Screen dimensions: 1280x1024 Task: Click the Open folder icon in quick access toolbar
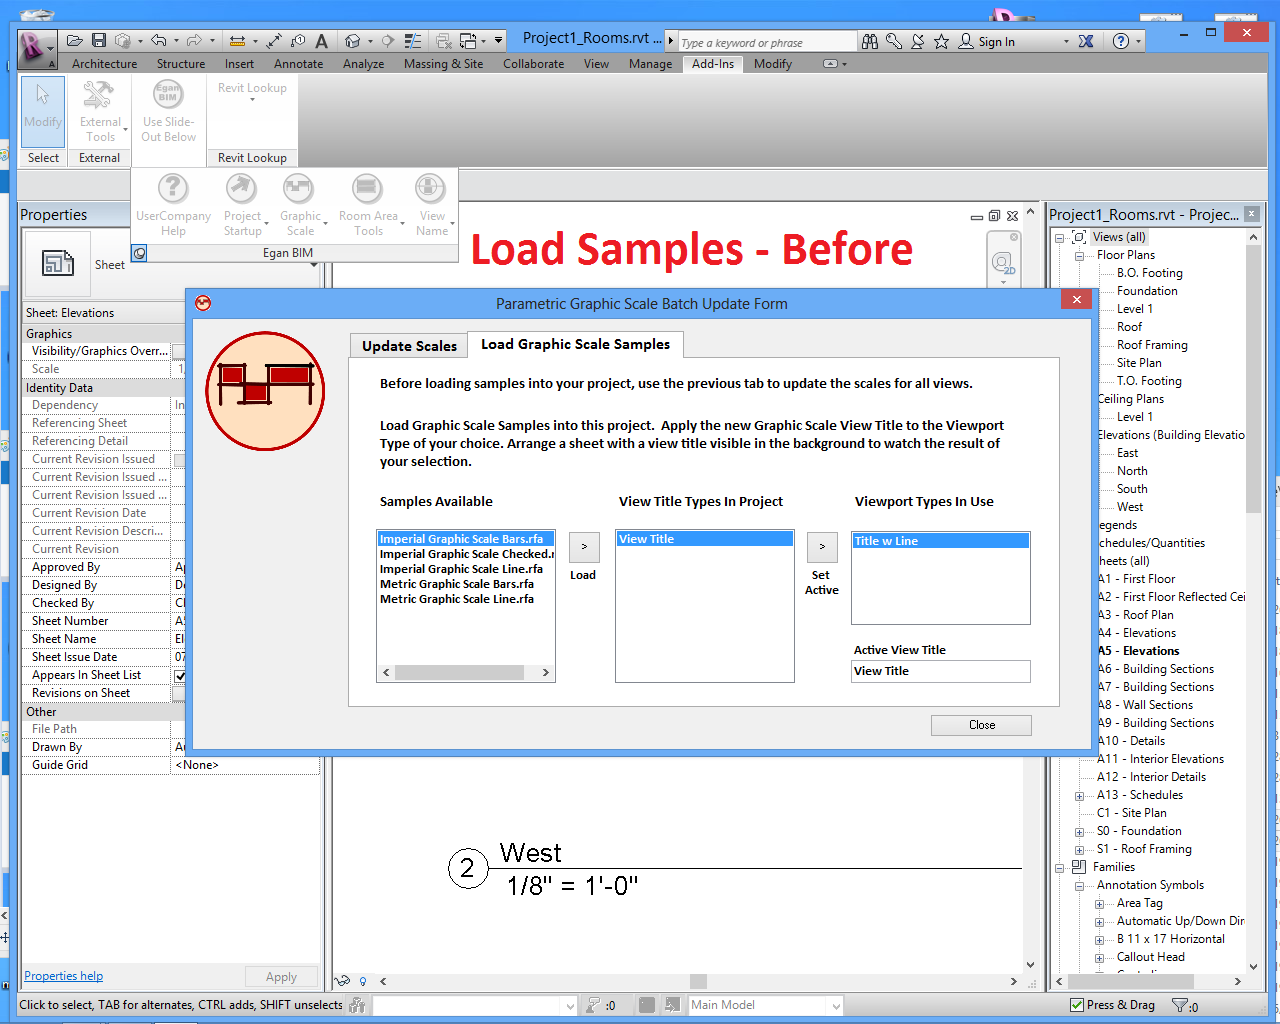(75, 41)
